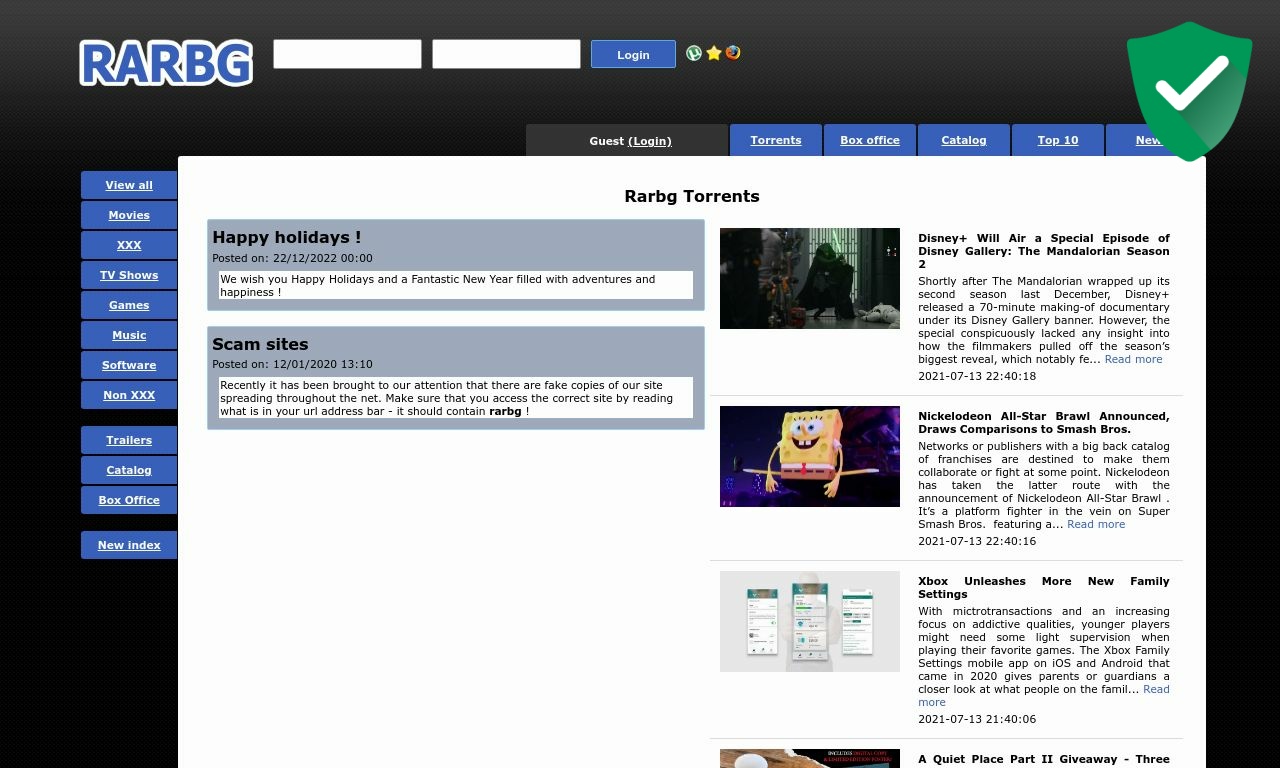Click the RARBG logo
Viewport: 1280px width, 768px height.
click(166, 63)
